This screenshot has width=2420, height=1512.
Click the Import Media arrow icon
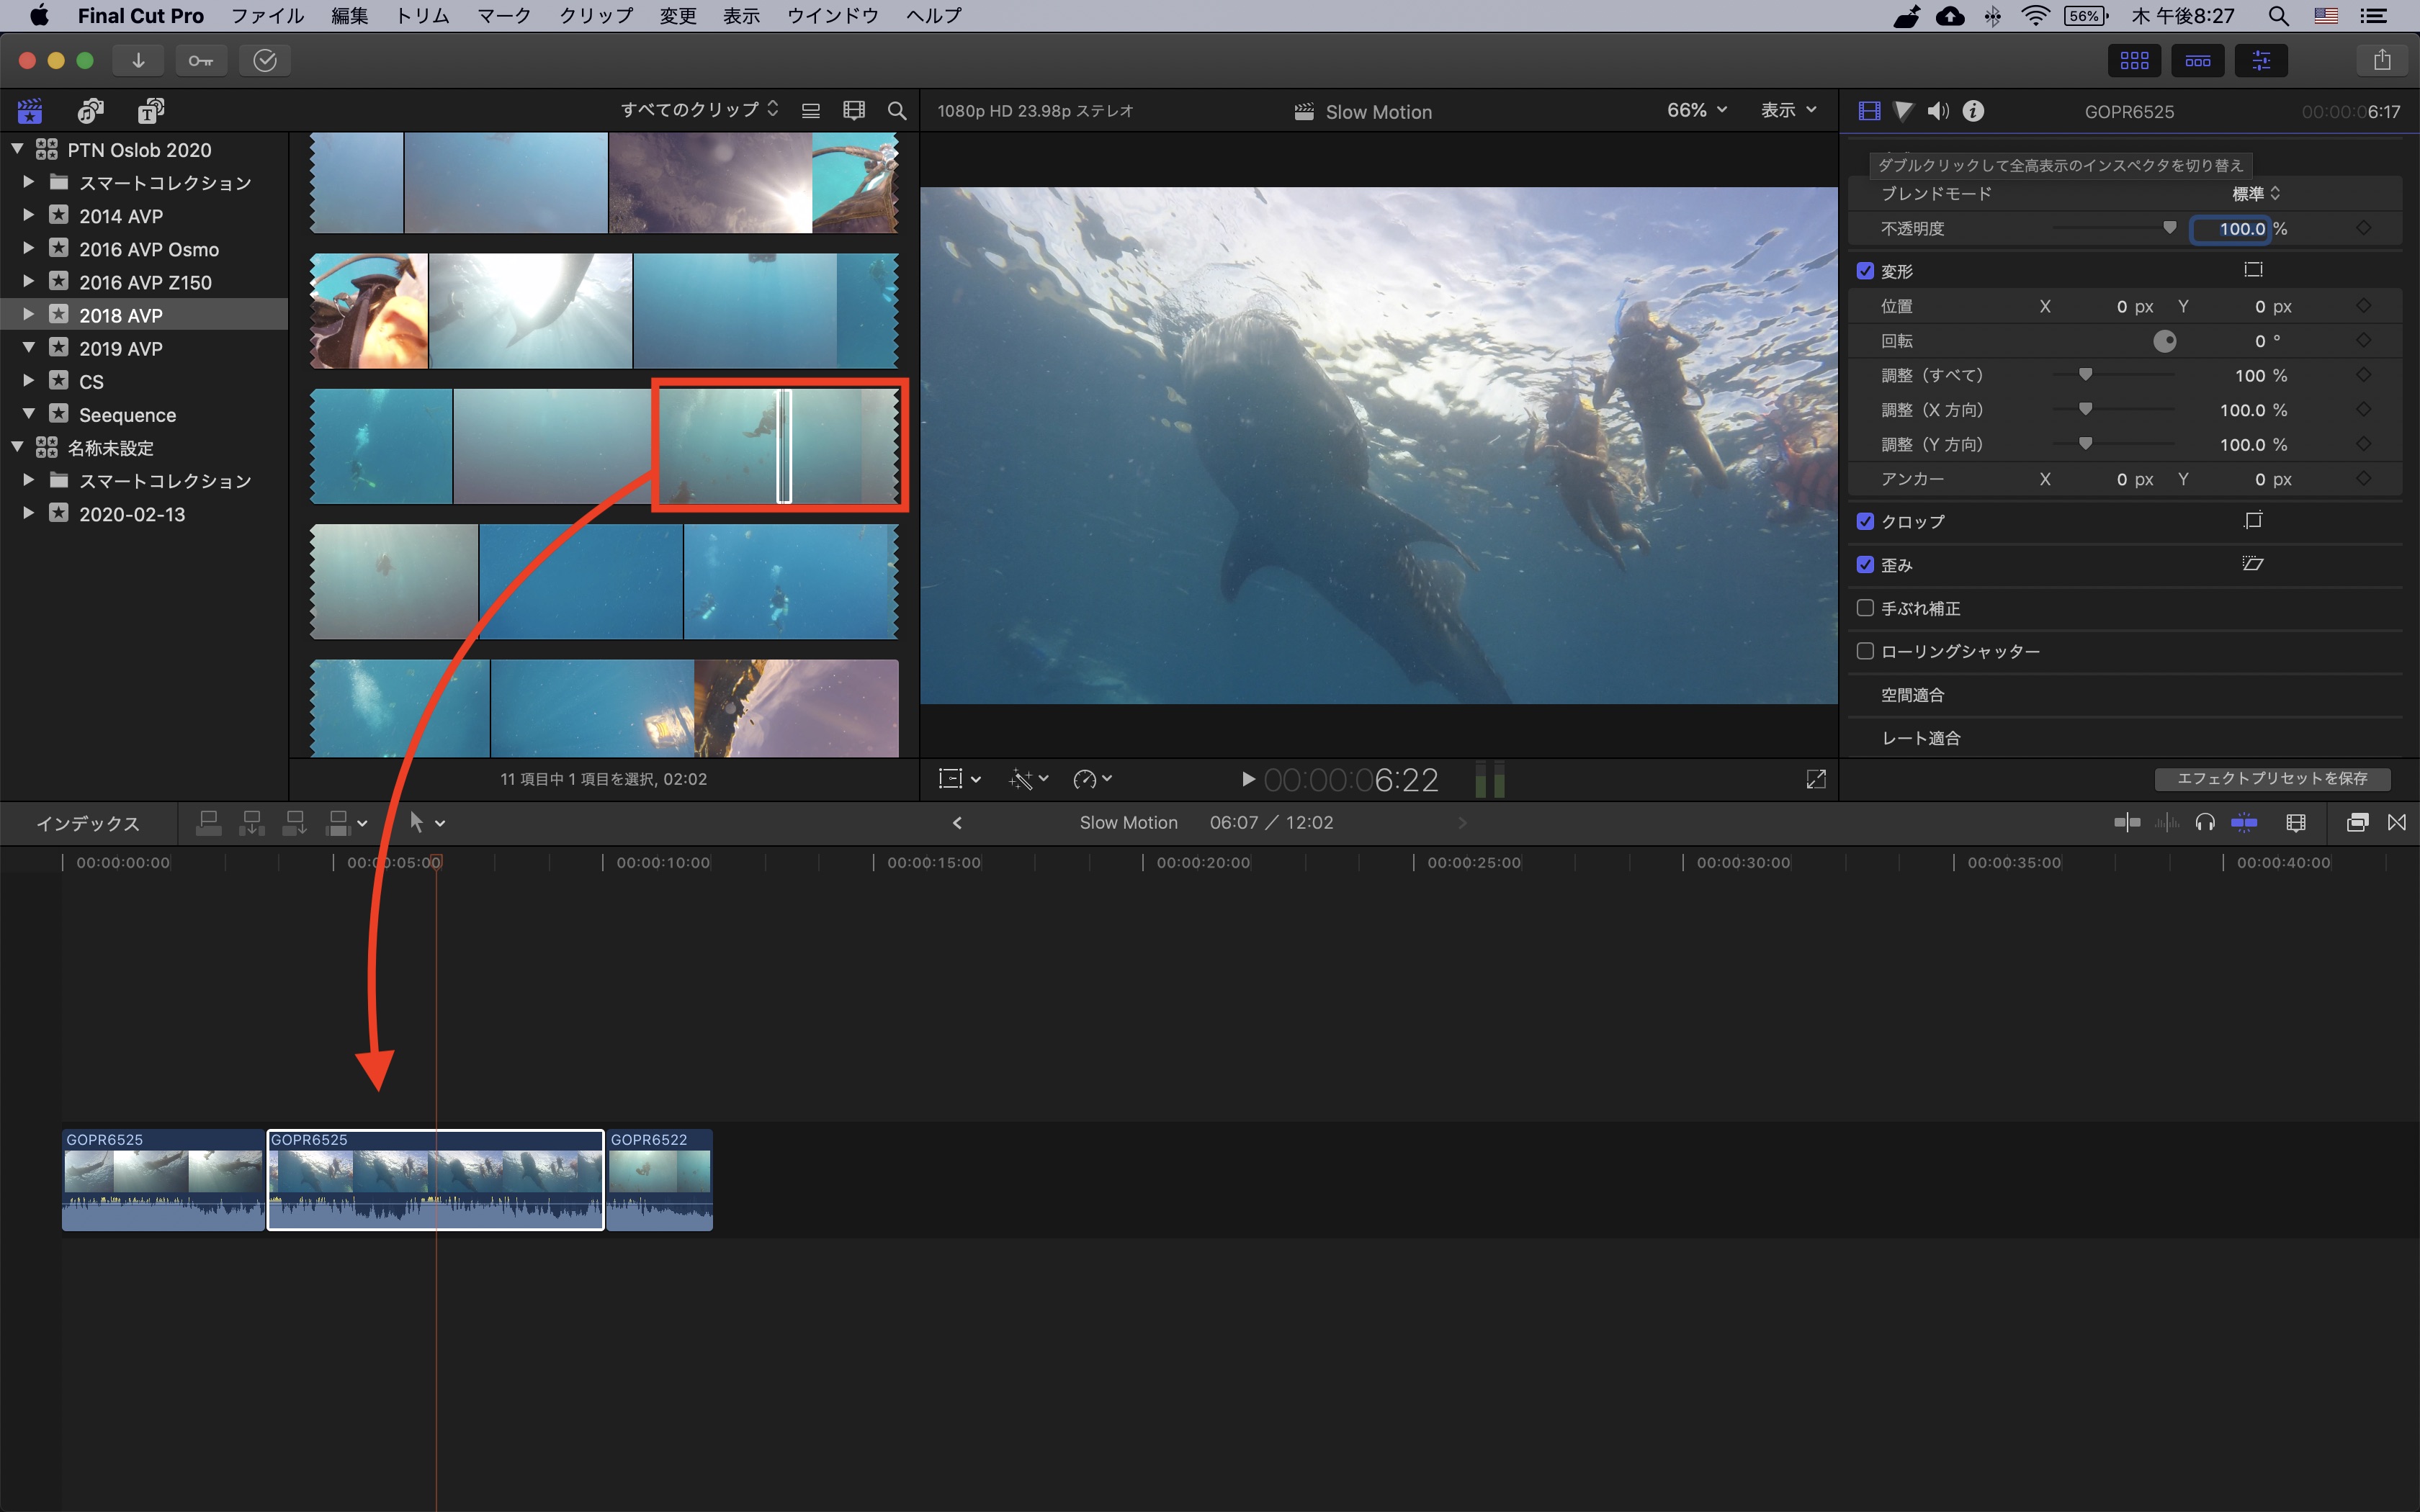(138, 60)
